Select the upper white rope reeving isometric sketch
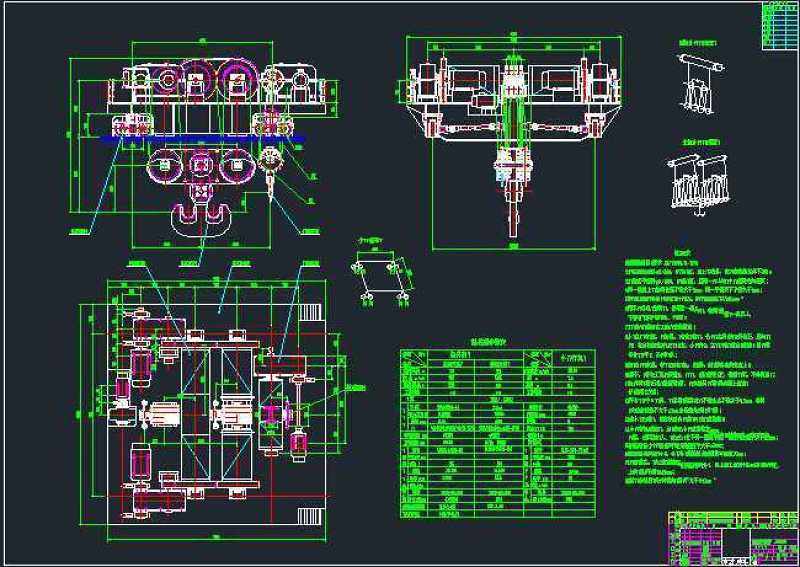 tap(699, 81)
